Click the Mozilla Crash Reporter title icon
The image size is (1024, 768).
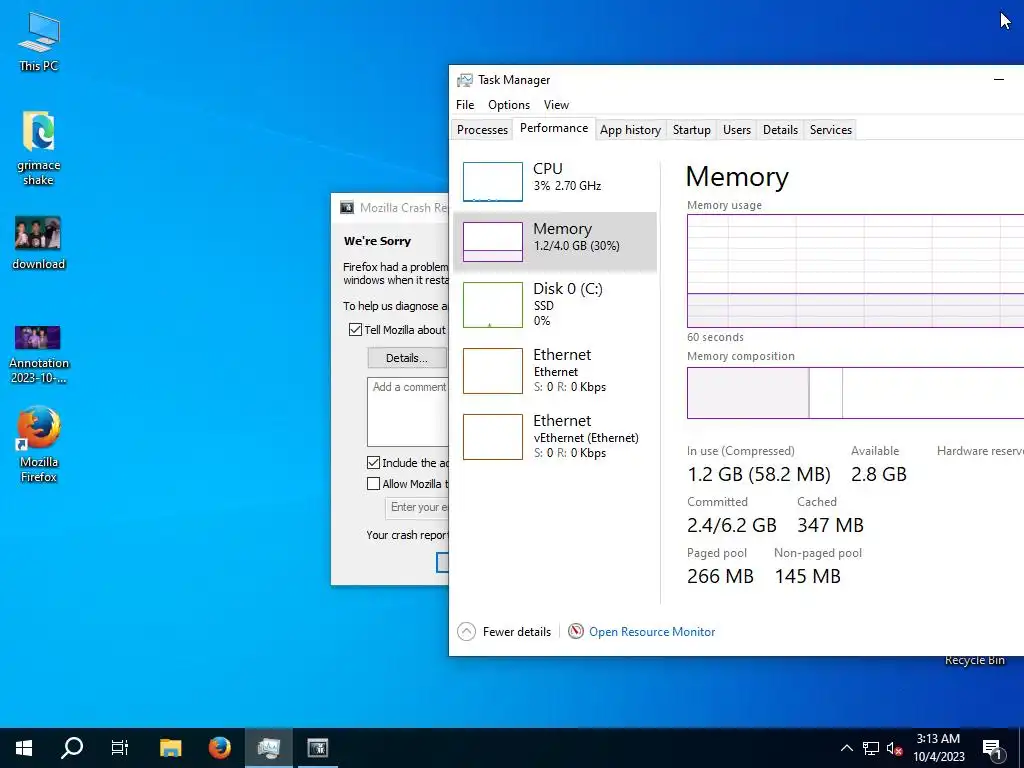click(x=347, y=208)
